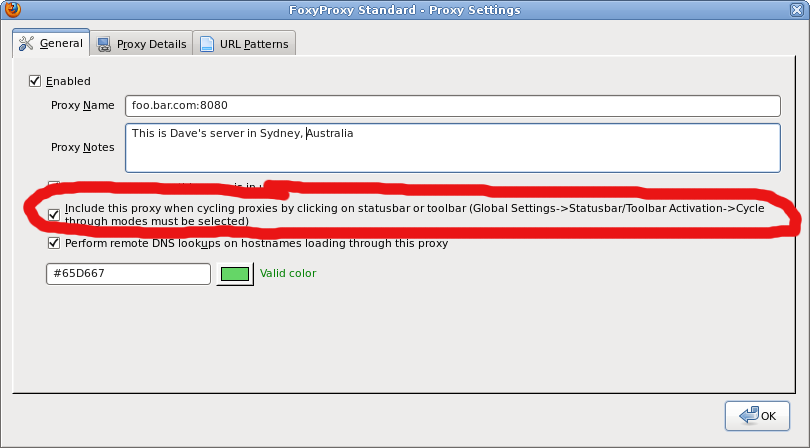Screen dimensions: 810x448
Task: Toggle Include this proxy when cycling checkbox
Action: (54, 214)
